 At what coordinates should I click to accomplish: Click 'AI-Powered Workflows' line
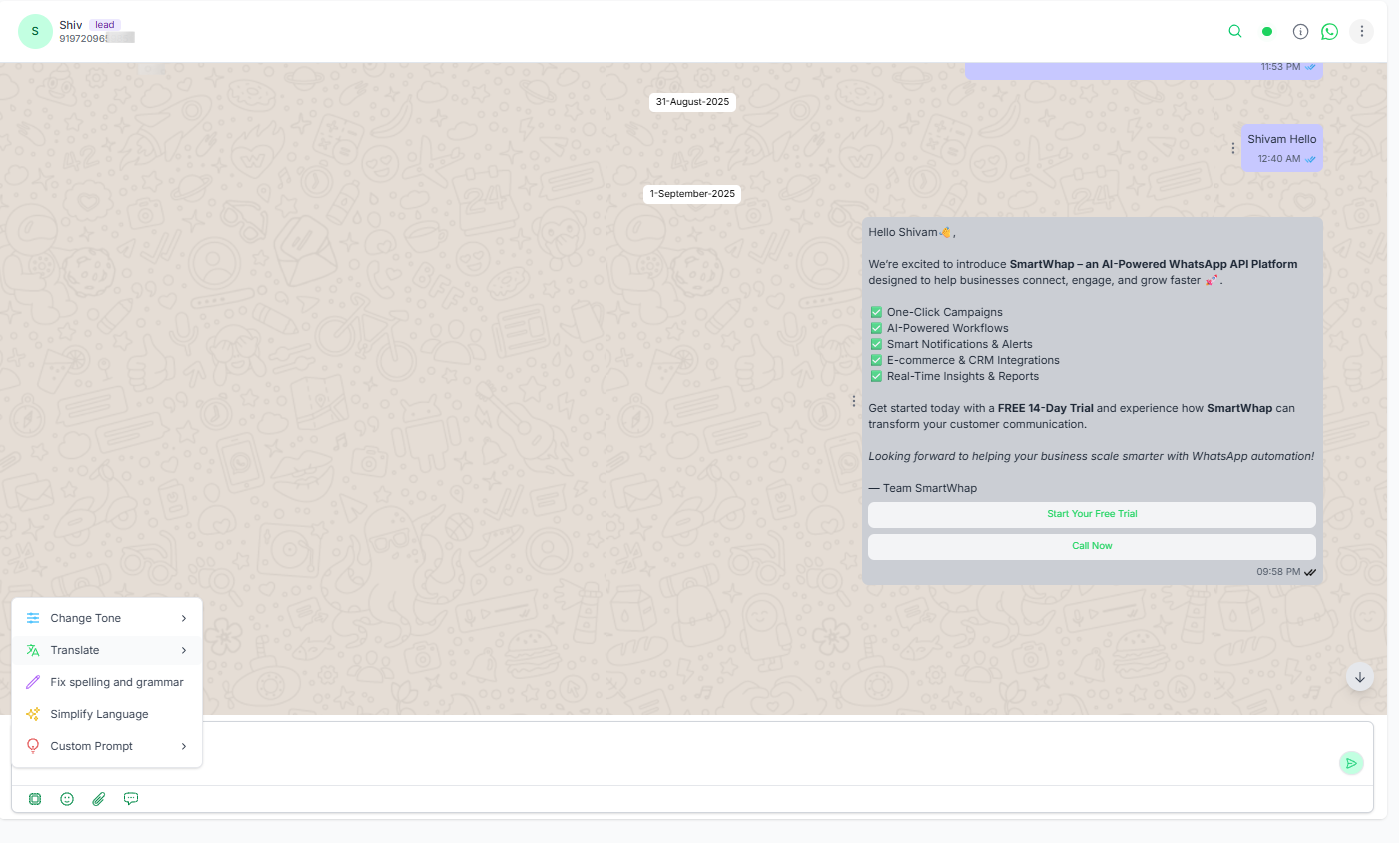947,328
